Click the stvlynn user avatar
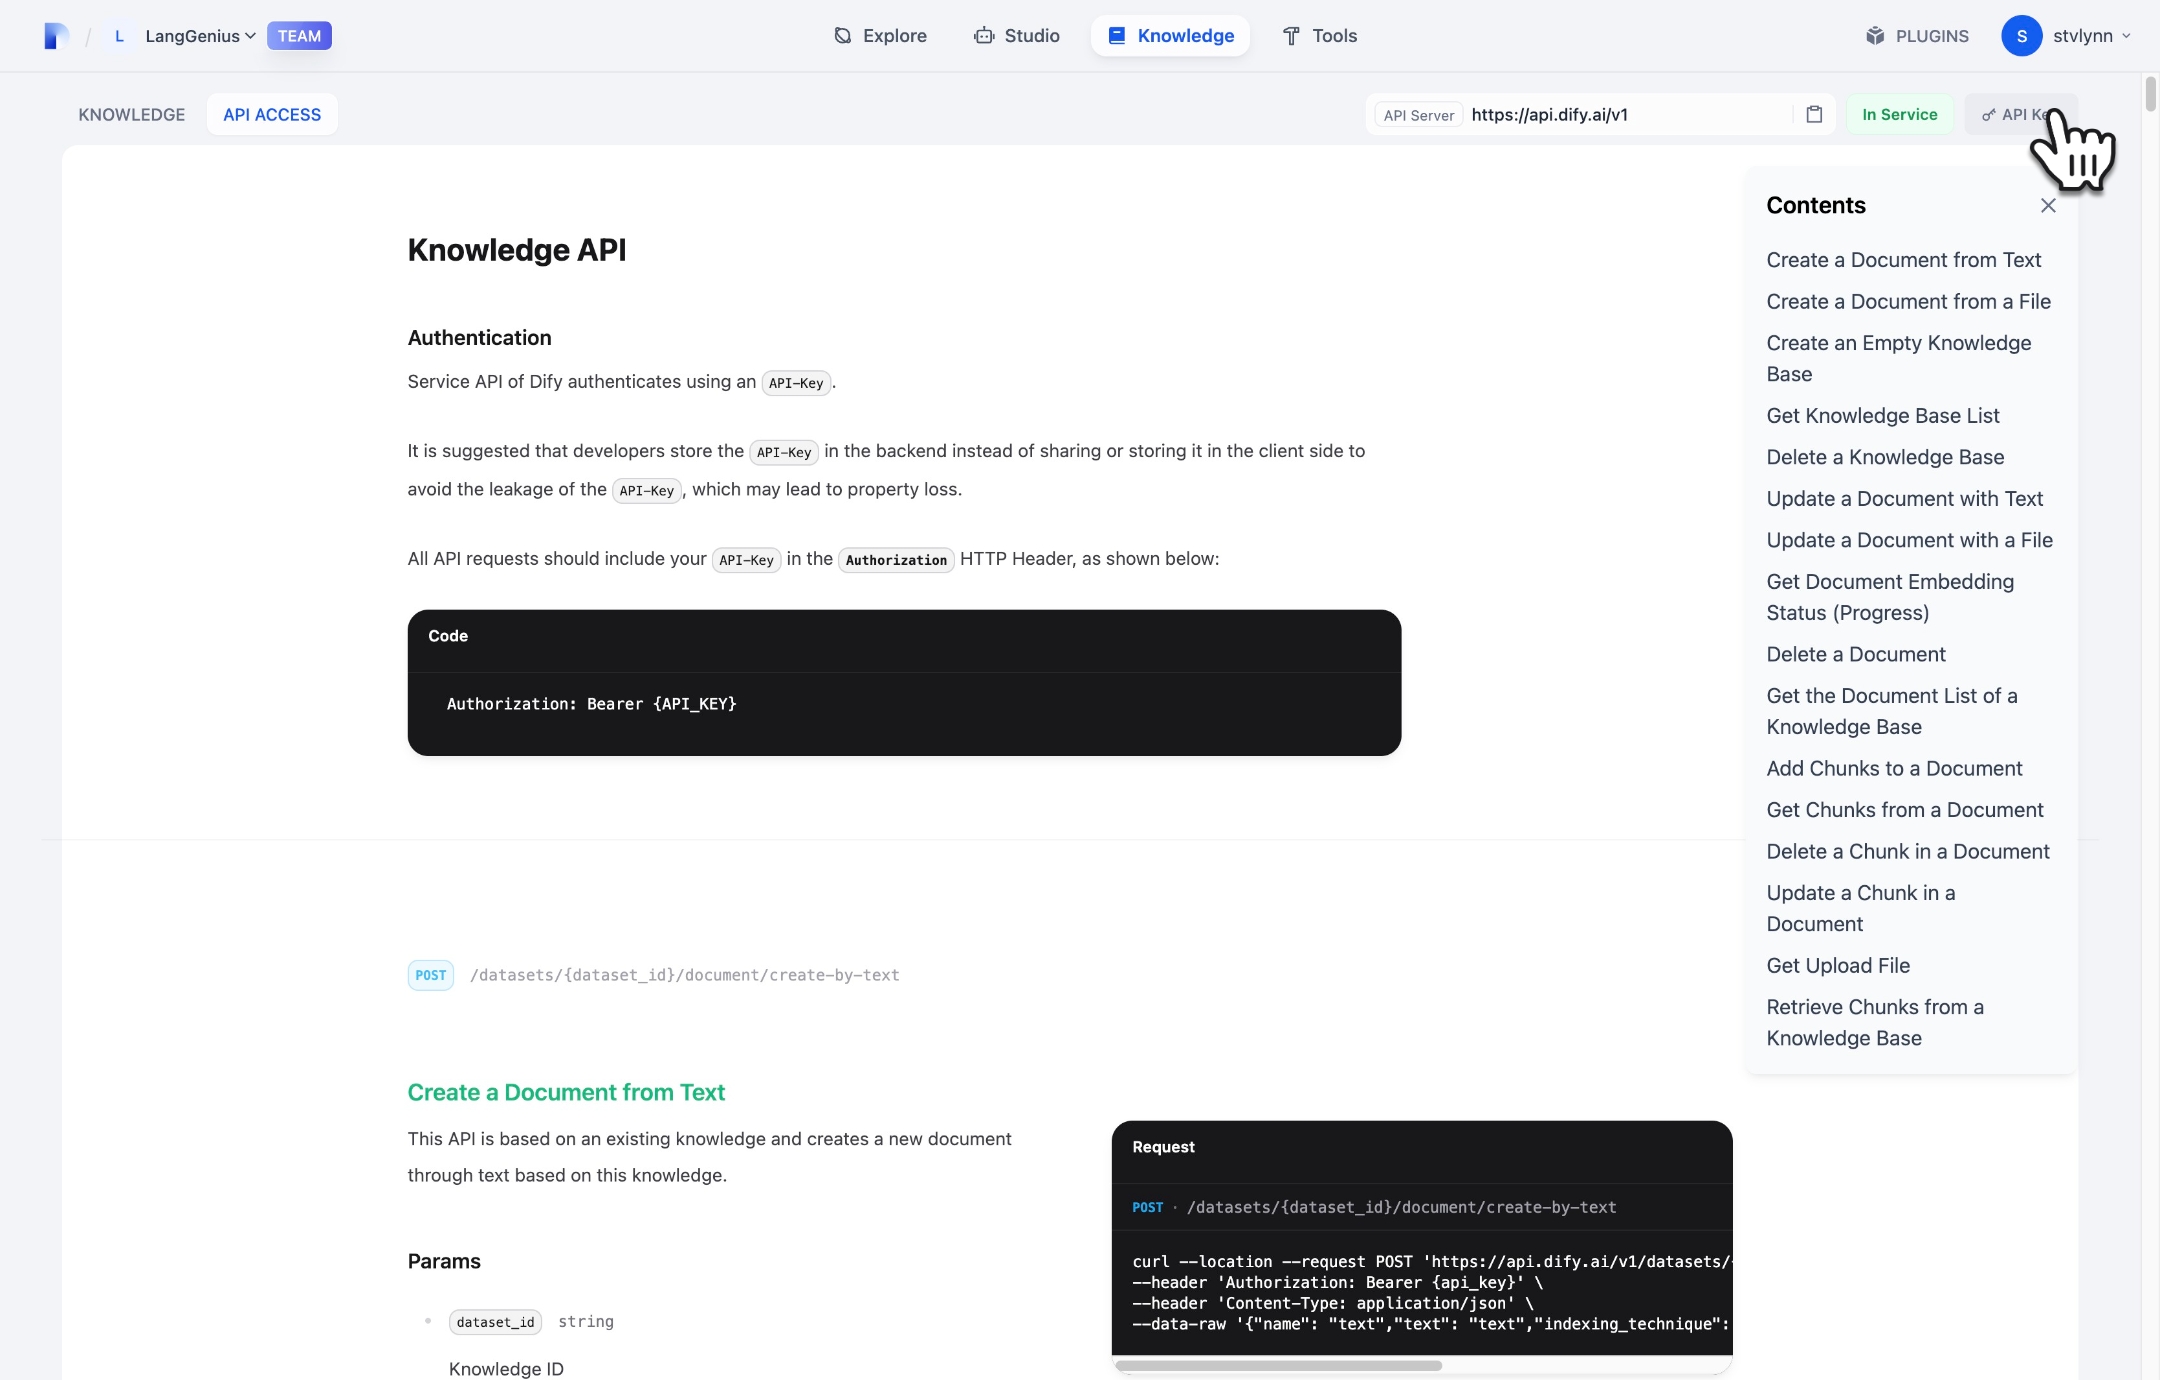The width and height of the screenshot is (2160, 1380). point(2021,36)
